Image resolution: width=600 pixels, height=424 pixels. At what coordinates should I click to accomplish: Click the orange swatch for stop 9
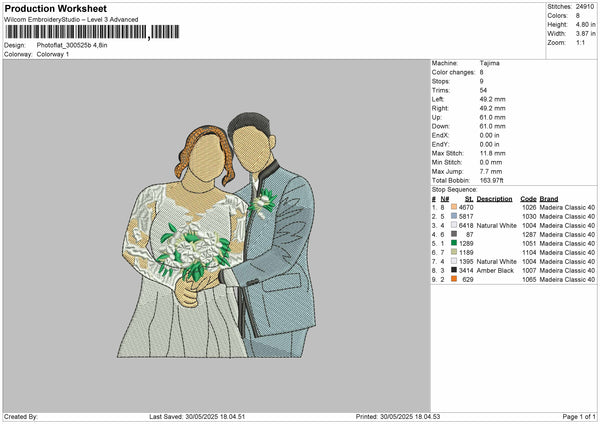click(454, 279)
